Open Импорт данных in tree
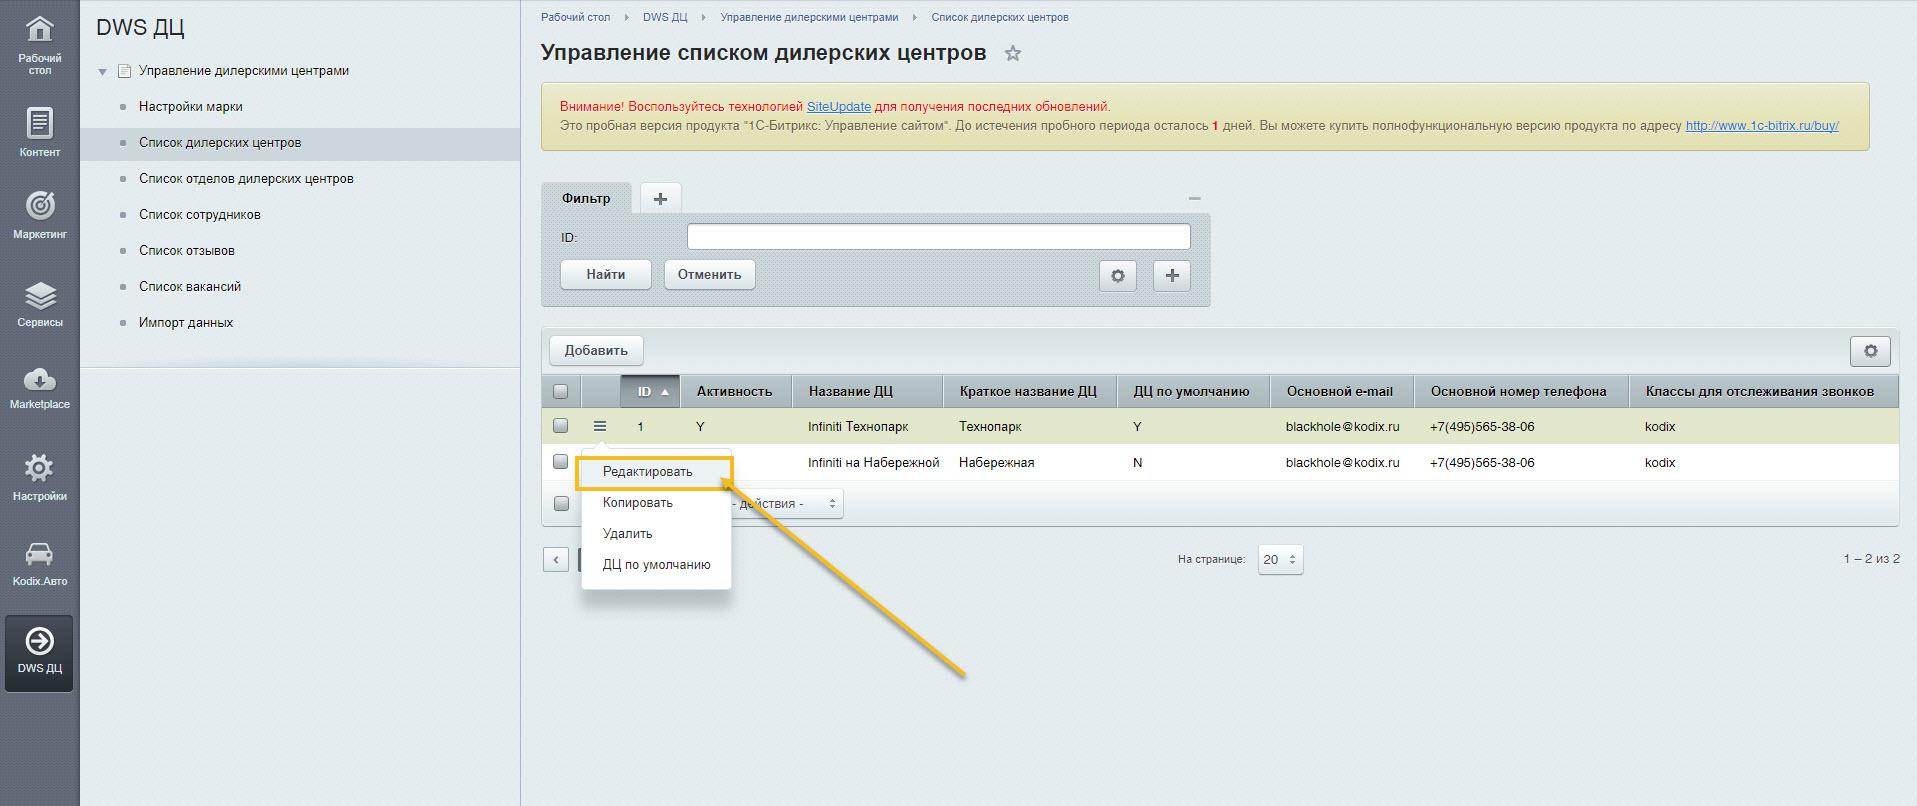 coord(186,323)
